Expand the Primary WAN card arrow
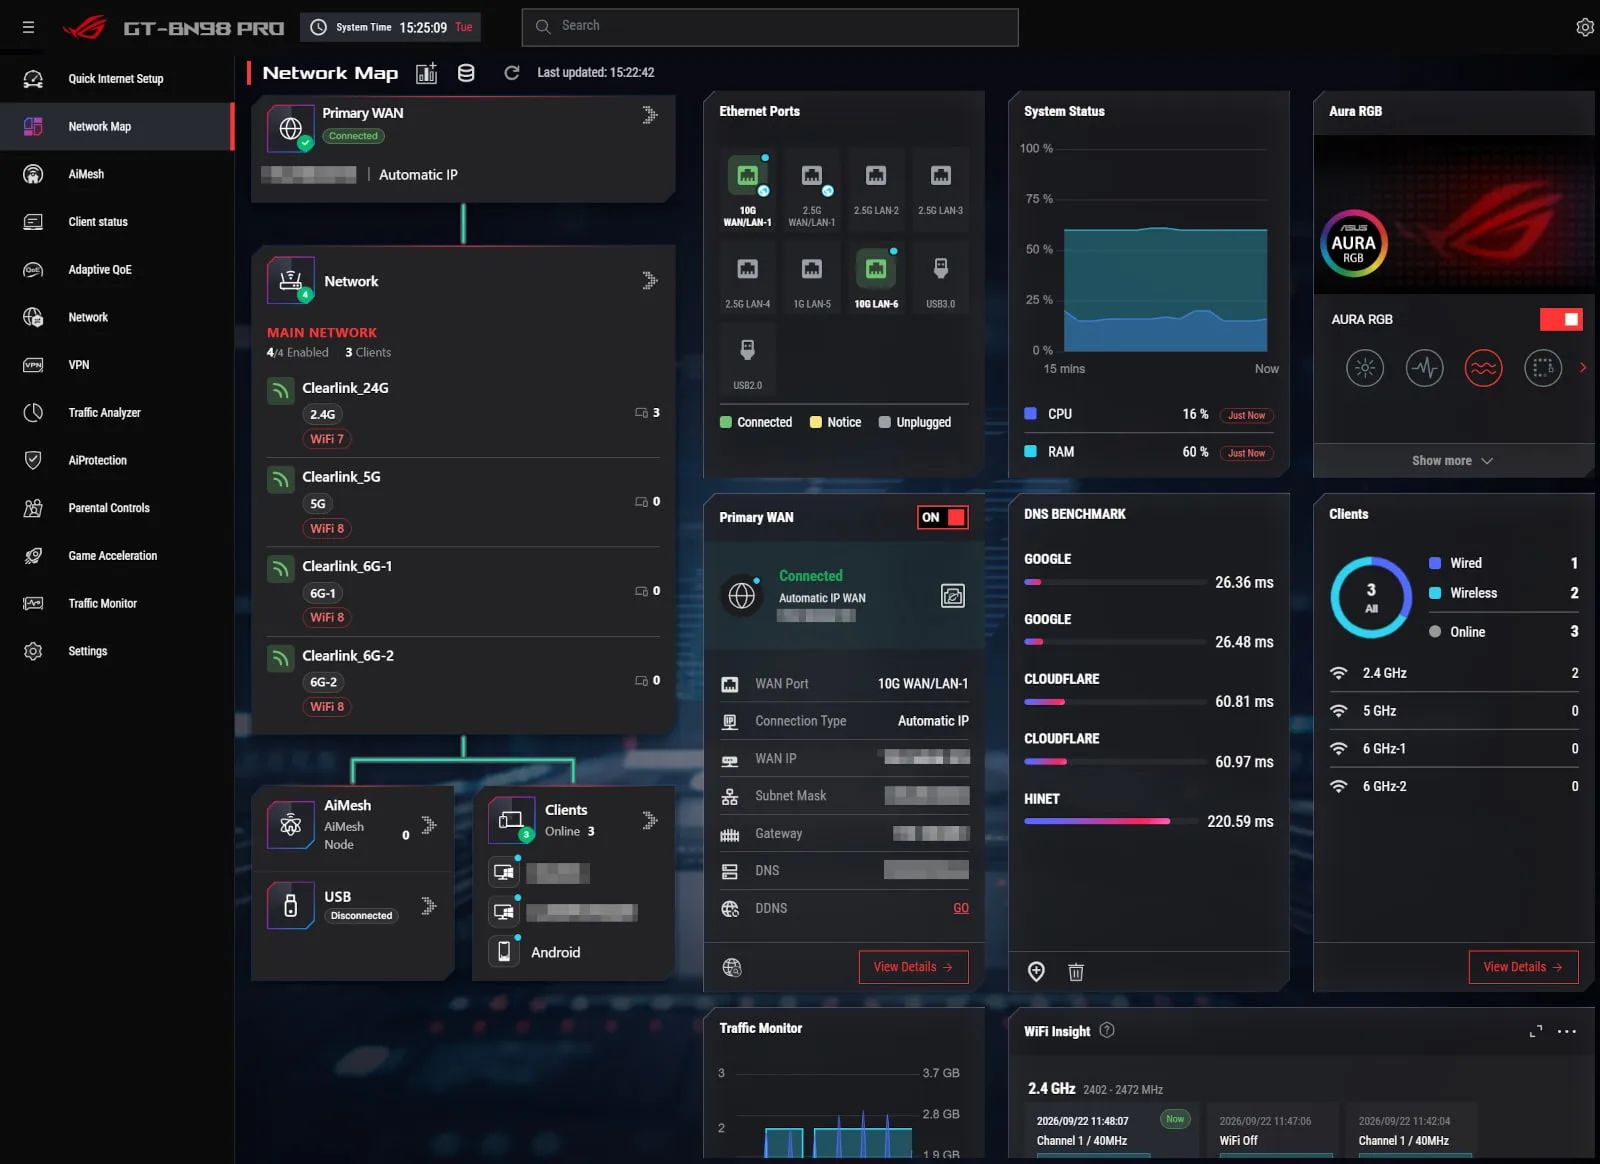Image resolution: width=1600 pixels, height=1164 pixels. pyautogui.click(x=650, y=115)
